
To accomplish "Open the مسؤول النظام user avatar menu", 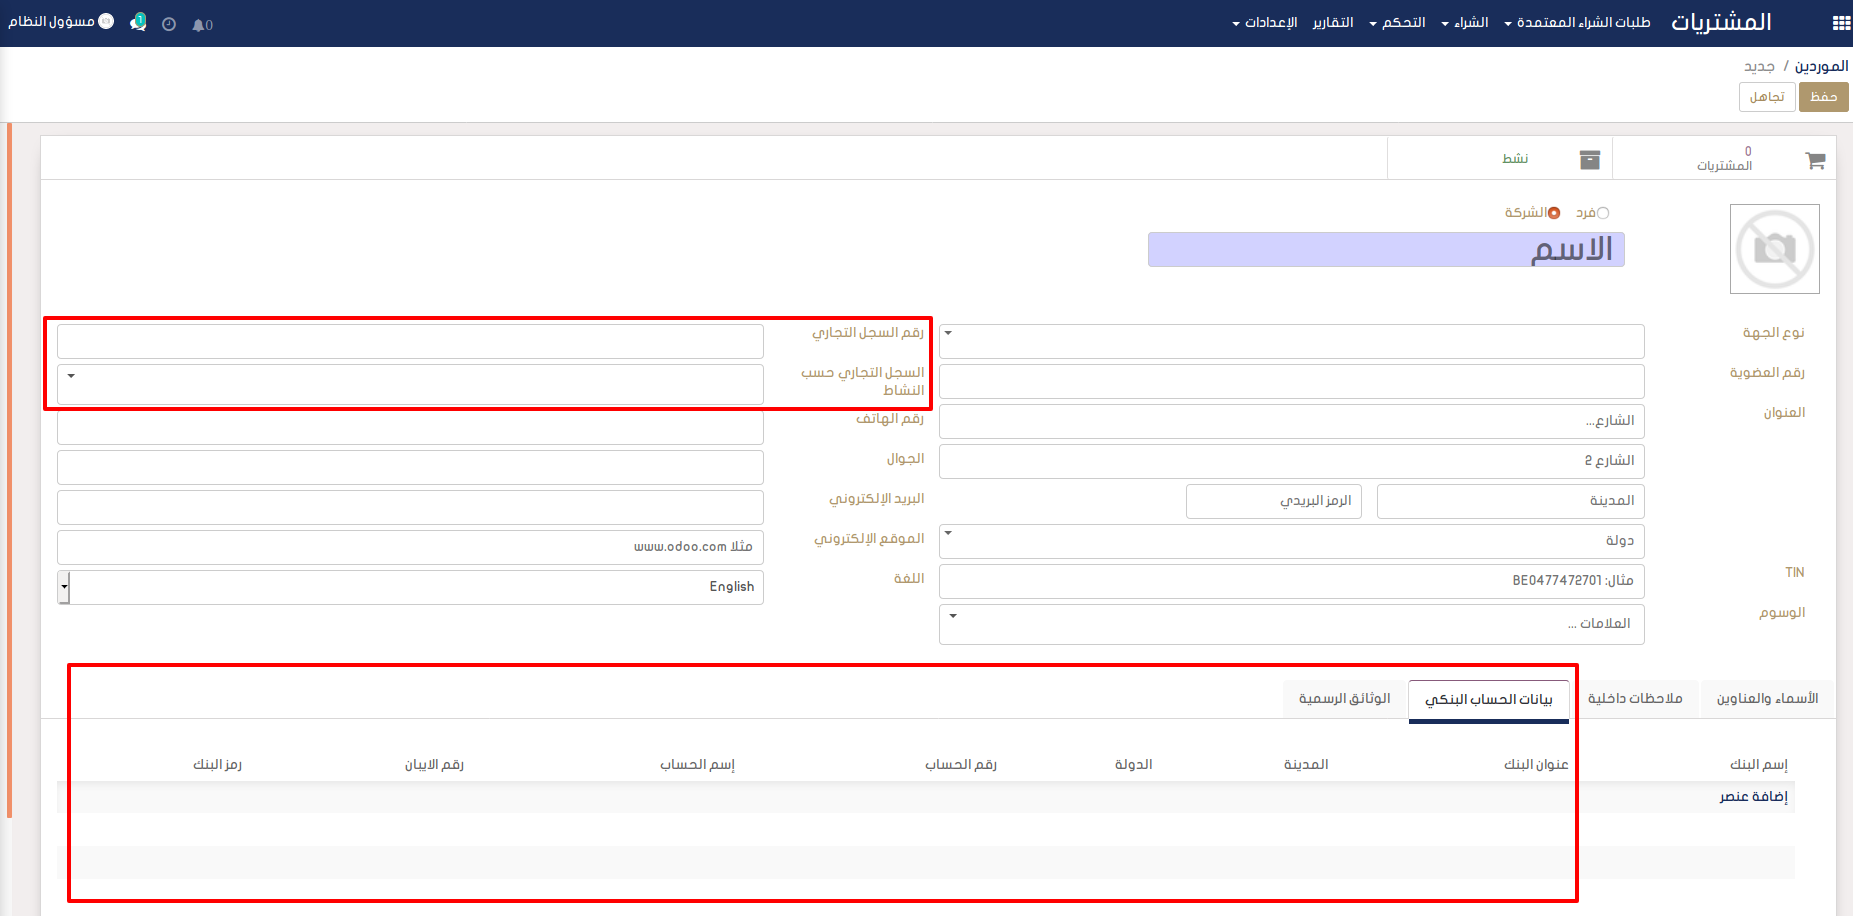I will pyautogui.click(x=62, y=21).
